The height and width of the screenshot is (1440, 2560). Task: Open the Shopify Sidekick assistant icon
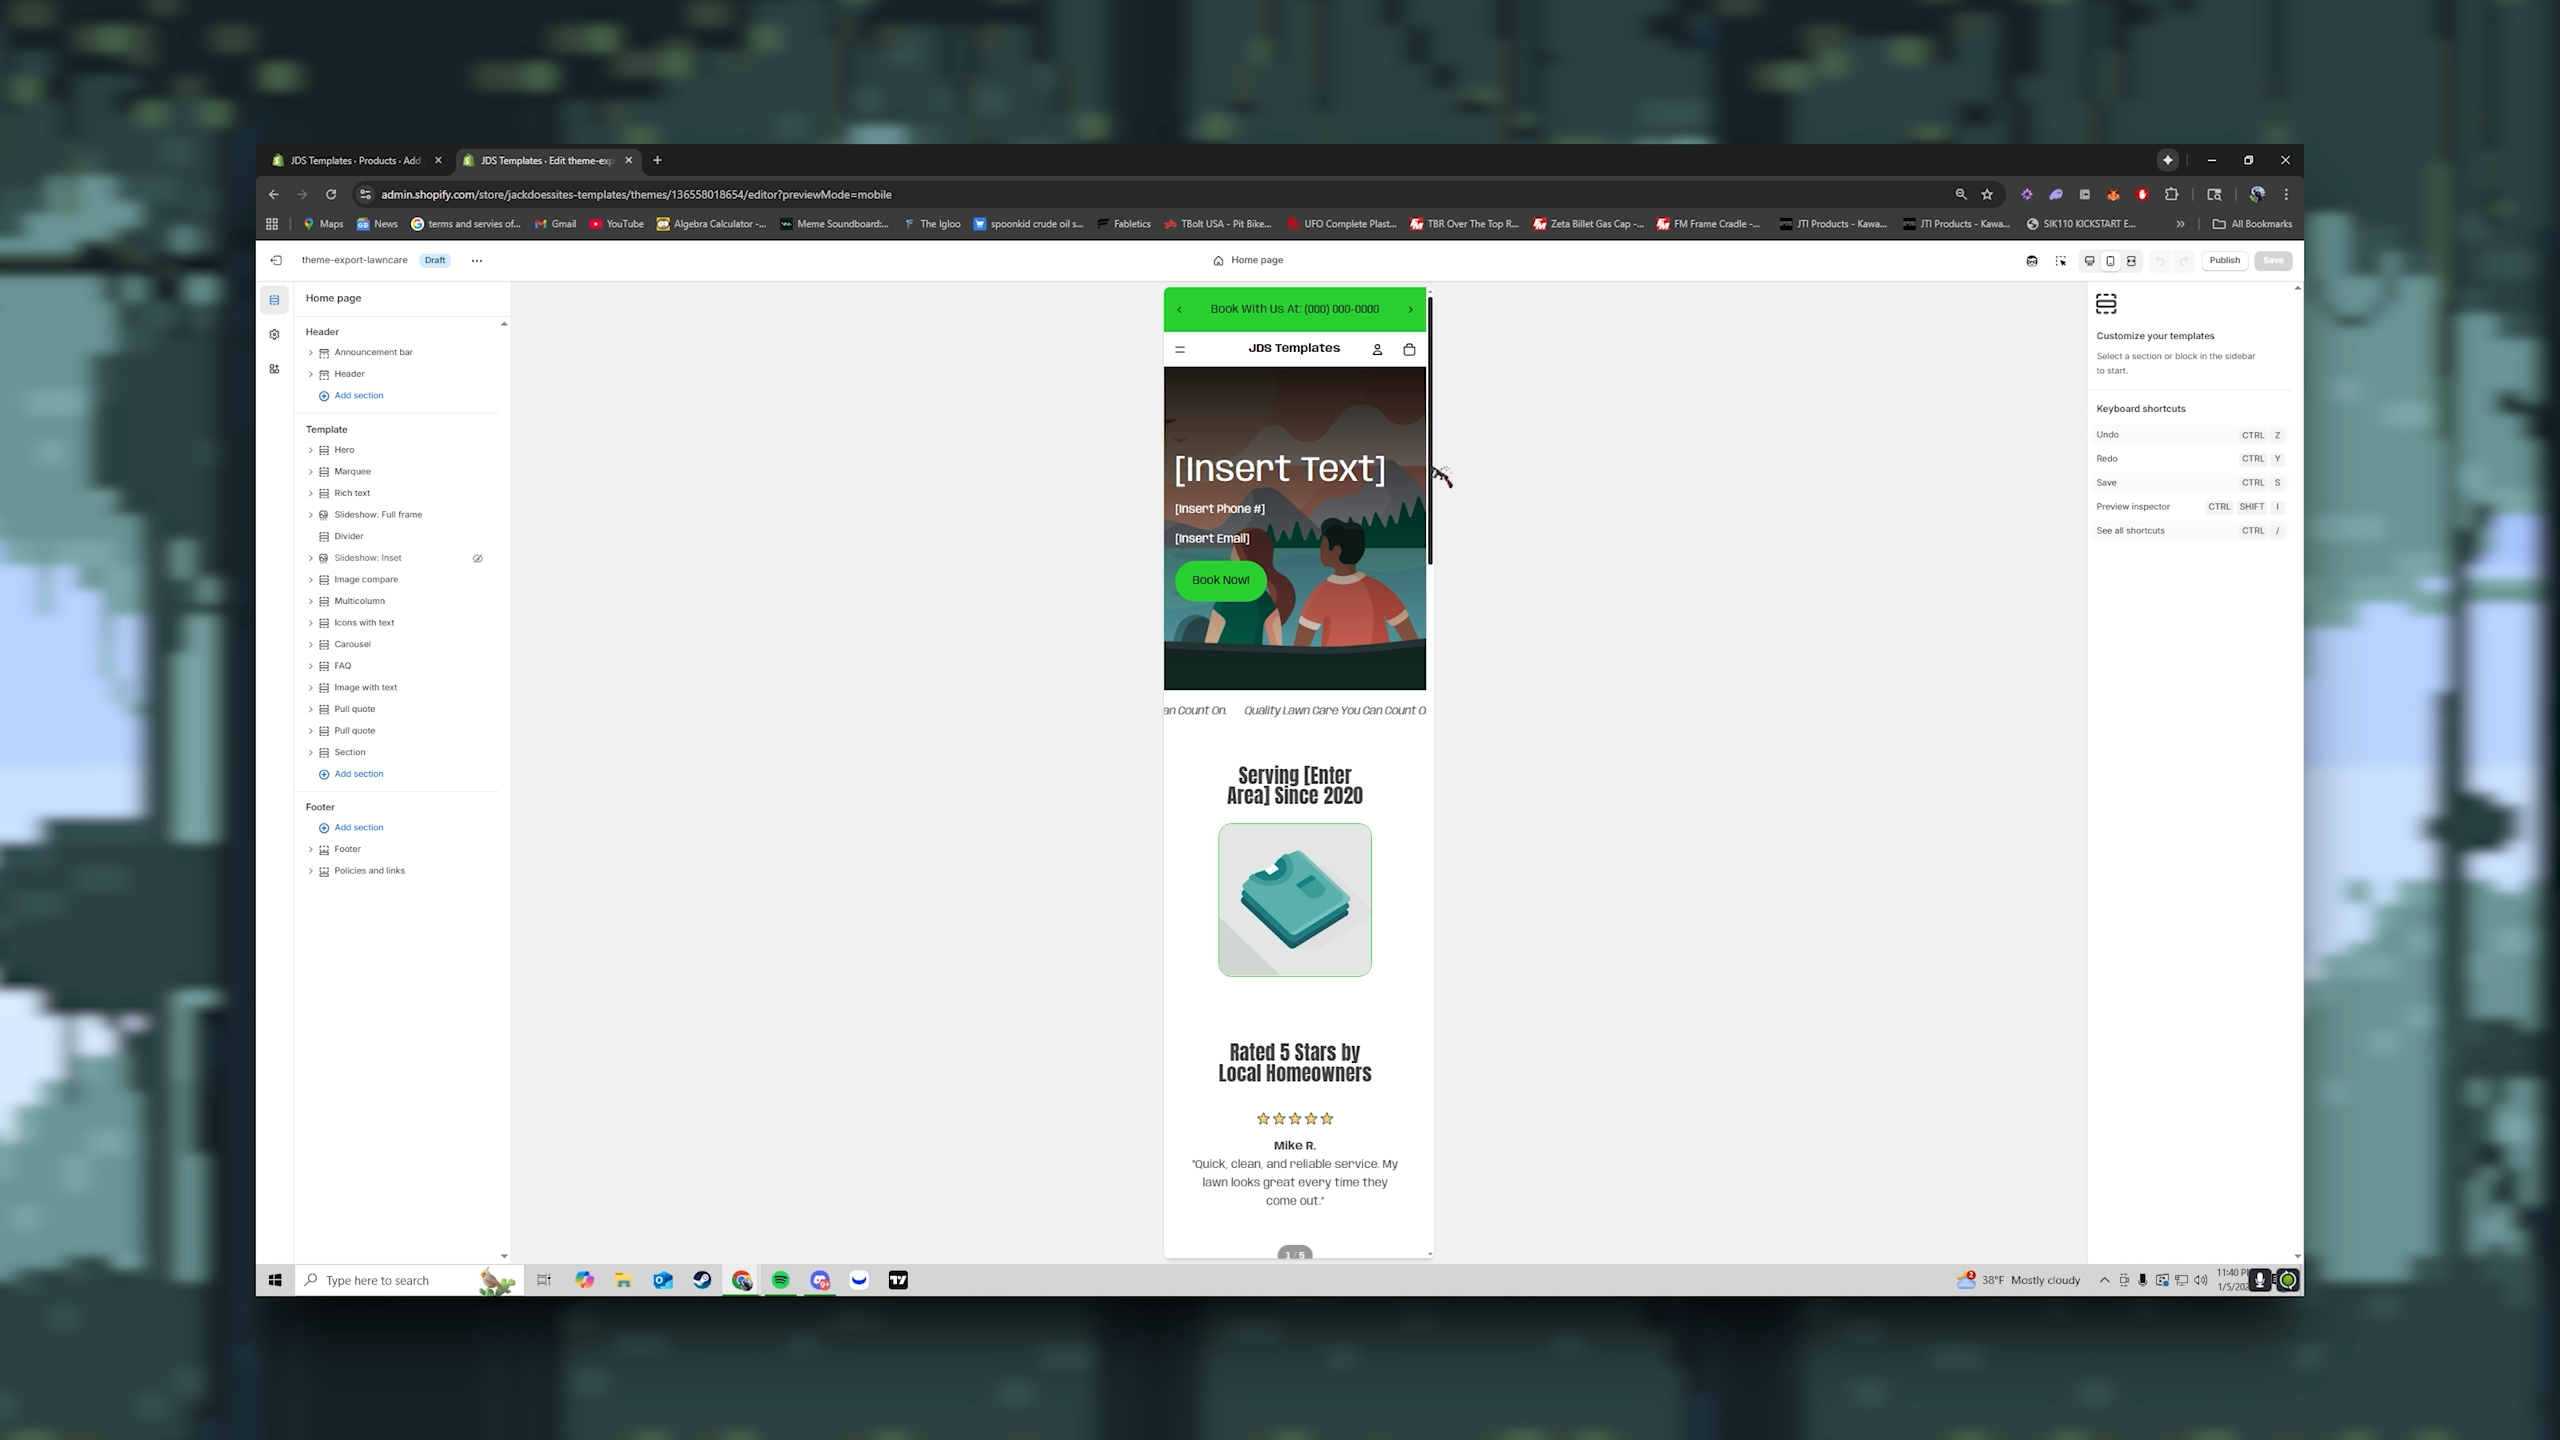click(x=2032, y=261)
